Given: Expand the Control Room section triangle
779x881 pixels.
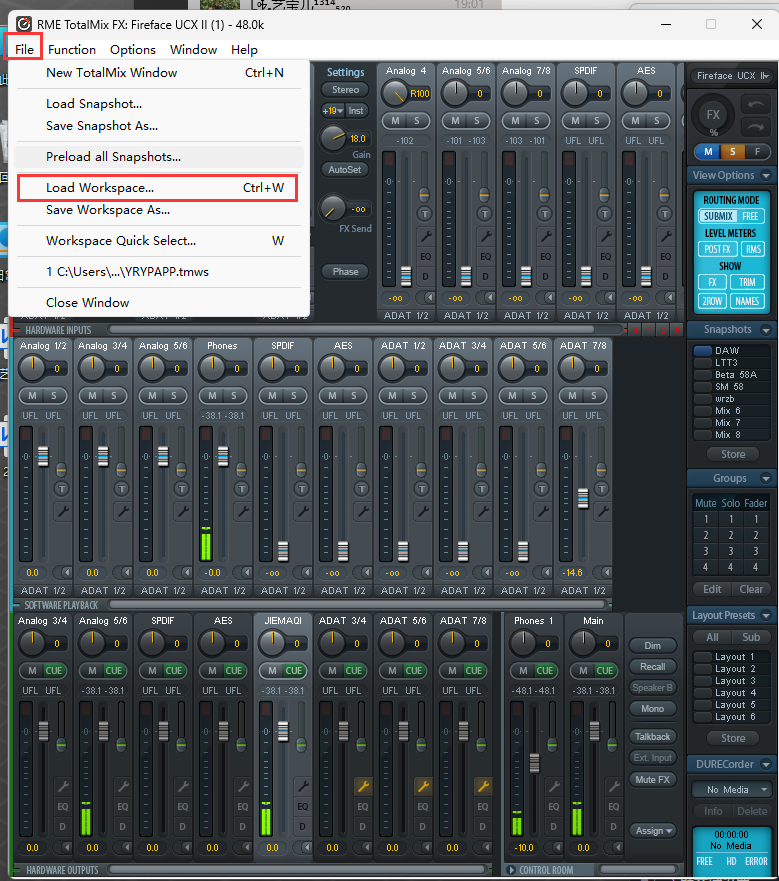Looking at the screenshot, I should coord(511,870).
